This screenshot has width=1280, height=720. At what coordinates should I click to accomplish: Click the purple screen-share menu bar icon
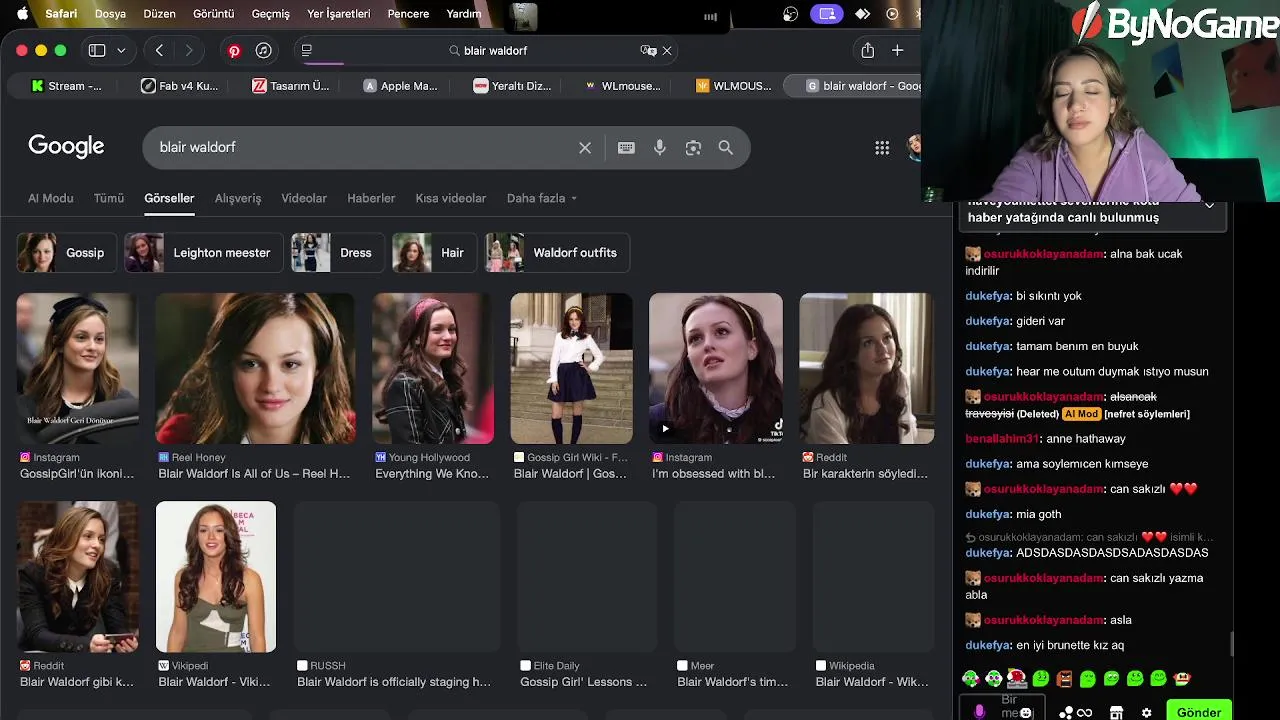[x=826, y=14]
